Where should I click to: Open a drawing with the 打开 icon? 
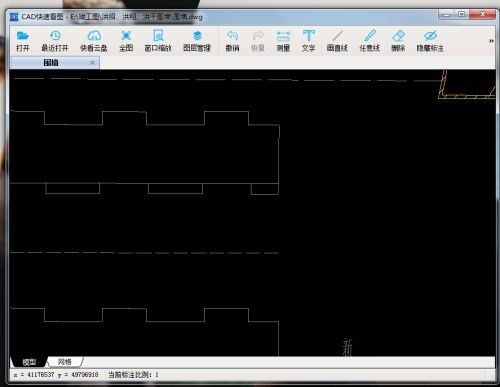pyautogui.click(x=23, y=41)
